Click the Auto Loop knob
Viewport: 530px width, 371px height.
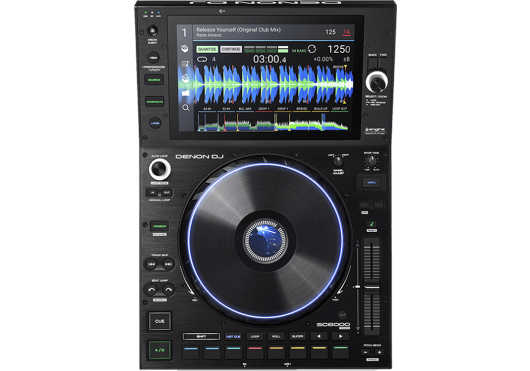[x=160, y=169]
